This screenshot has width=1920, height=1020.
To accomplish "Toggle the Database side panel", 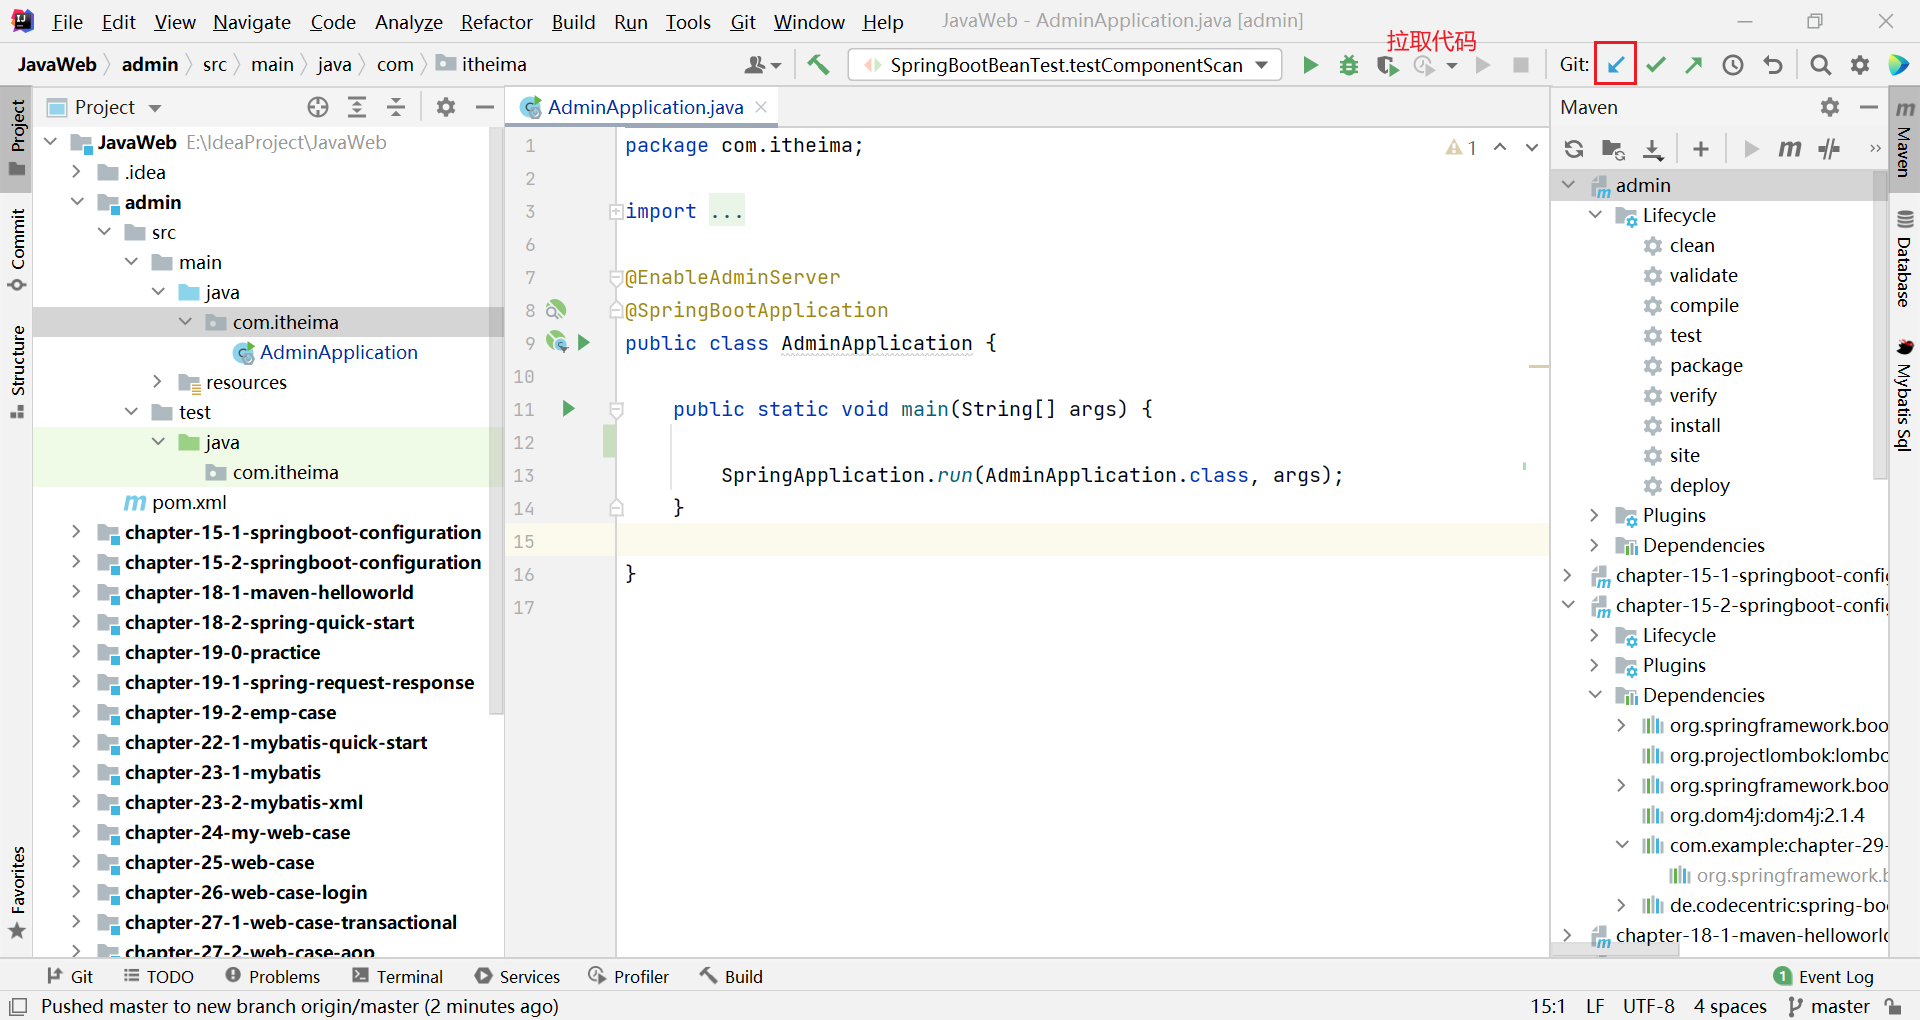I will point(1904,260).
